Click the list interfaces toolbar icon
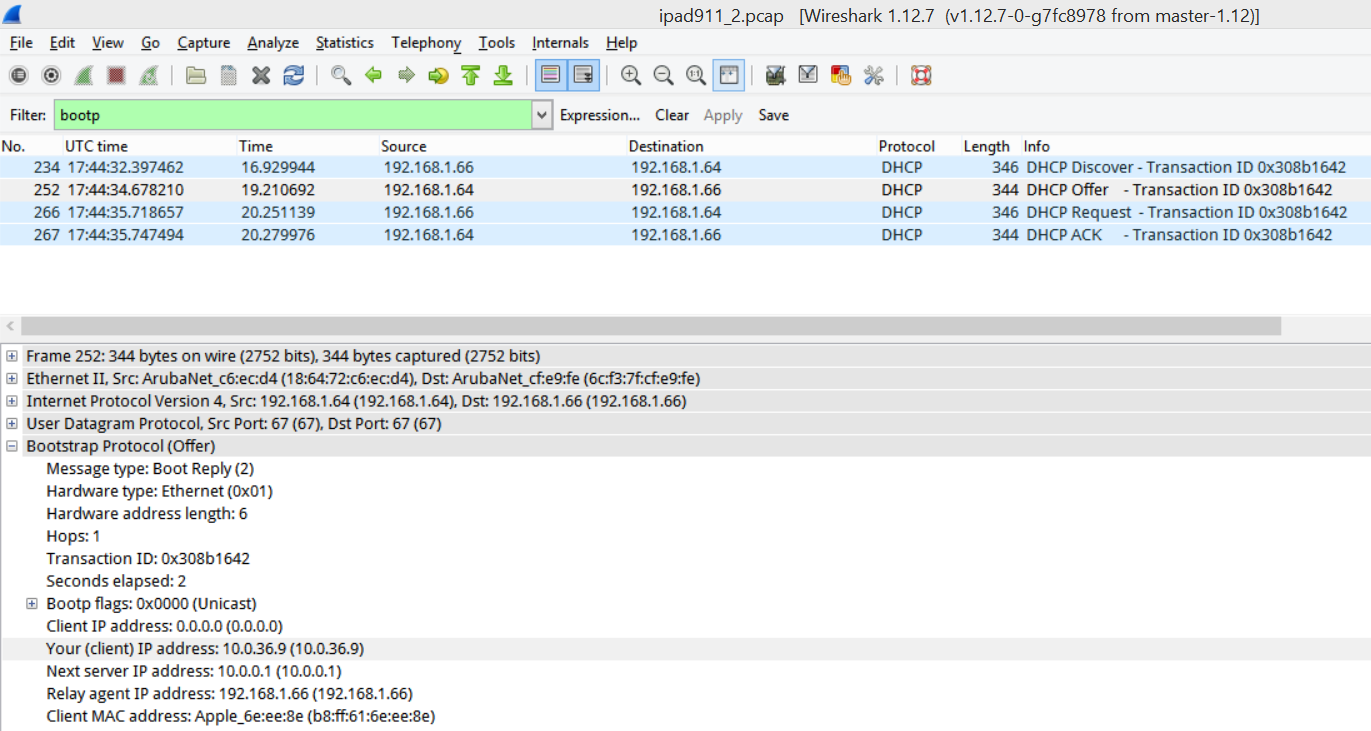This screenshot has height=731, width=1371. (19, 76)
